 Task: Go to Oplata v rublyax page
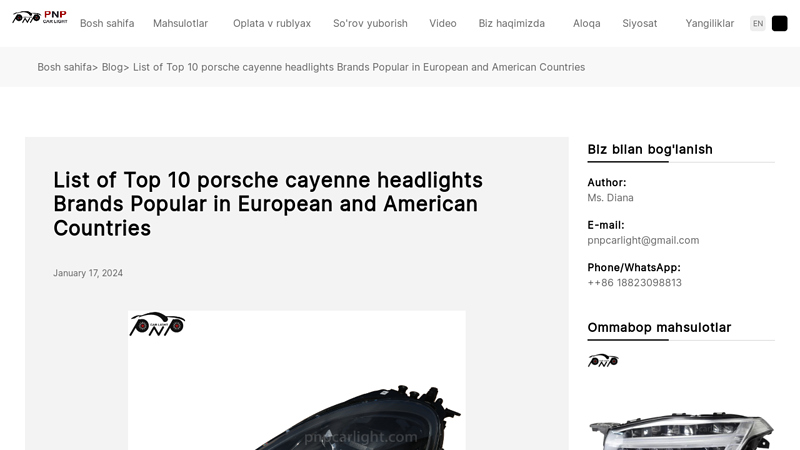click(272, 23)
